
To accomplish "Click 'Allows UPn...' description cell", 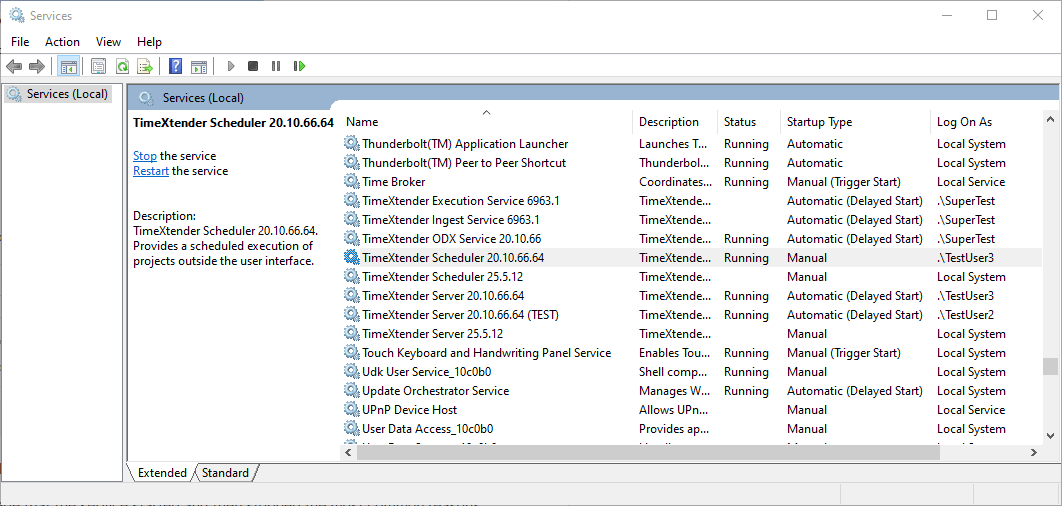I will pos(674,409).
